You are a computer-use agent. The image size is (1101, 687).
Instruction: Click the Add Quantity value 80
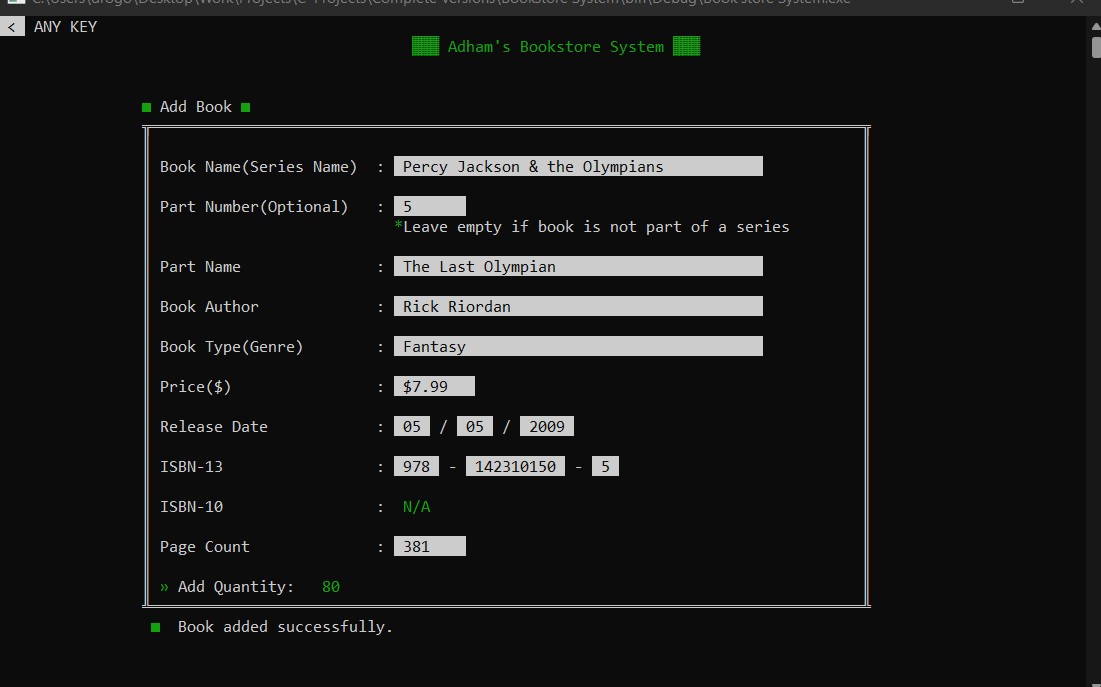pyautogui.click(x=331, y=587)
